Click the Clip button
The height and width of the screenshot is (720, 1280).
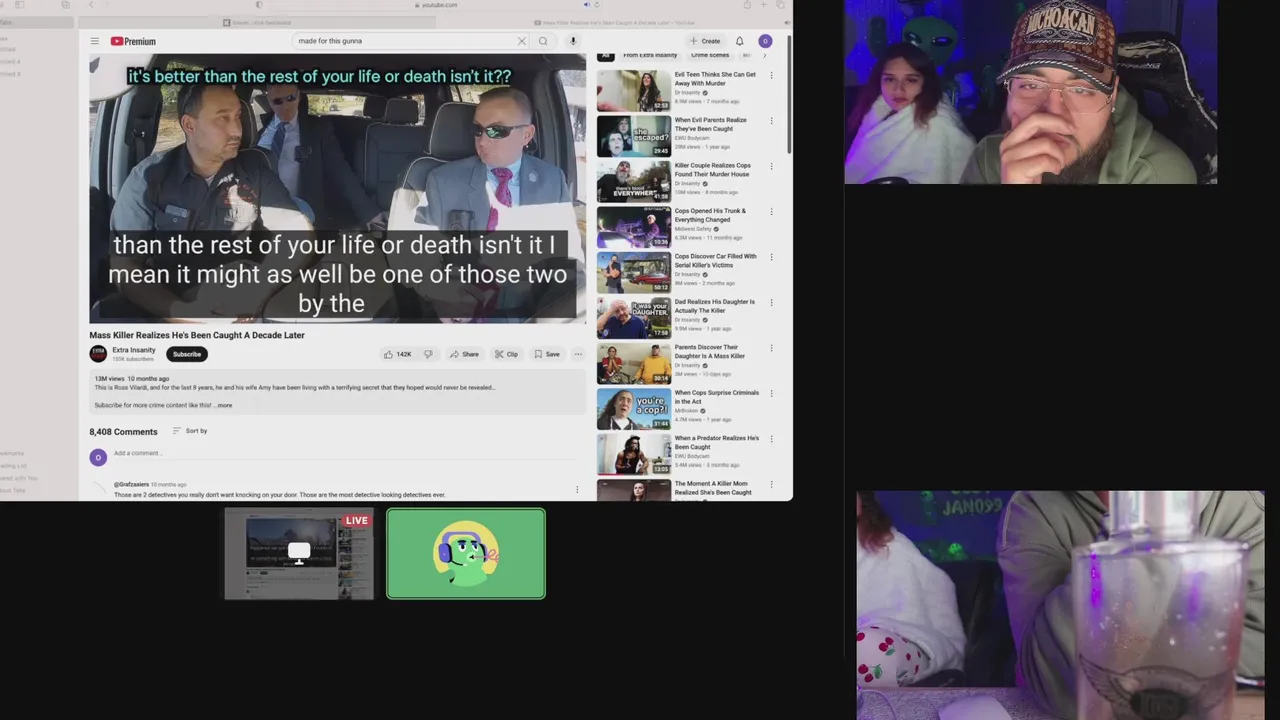click(x=506, y=354)
